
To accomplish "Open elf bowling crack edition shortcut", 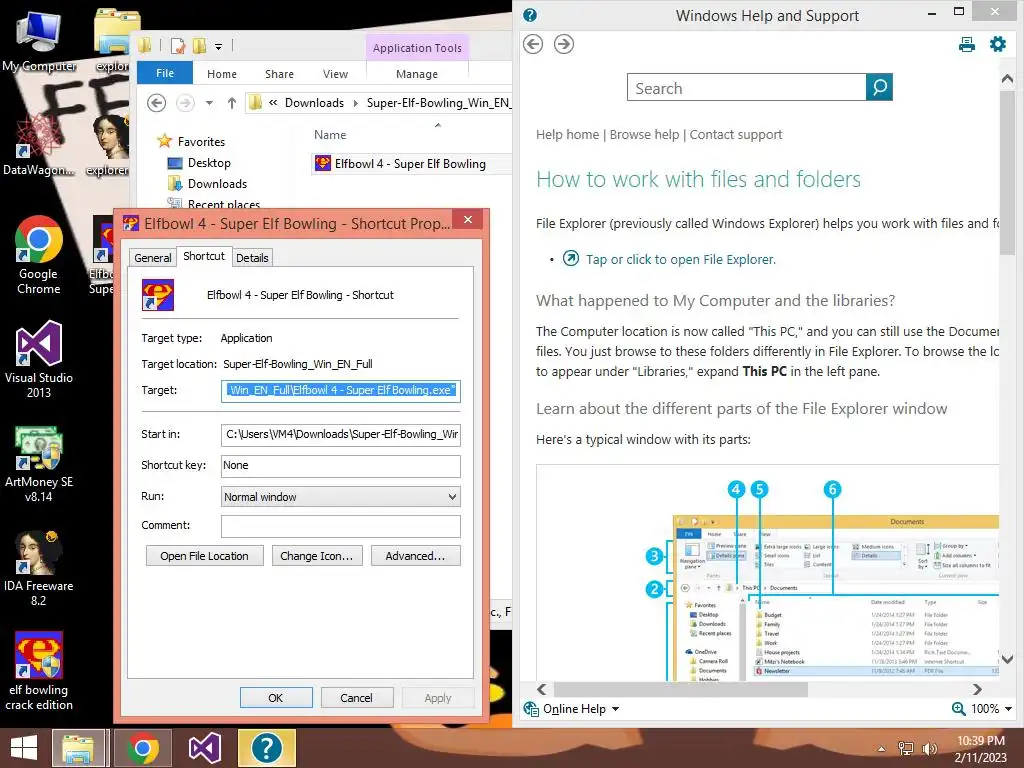I will tap(39, 671).
